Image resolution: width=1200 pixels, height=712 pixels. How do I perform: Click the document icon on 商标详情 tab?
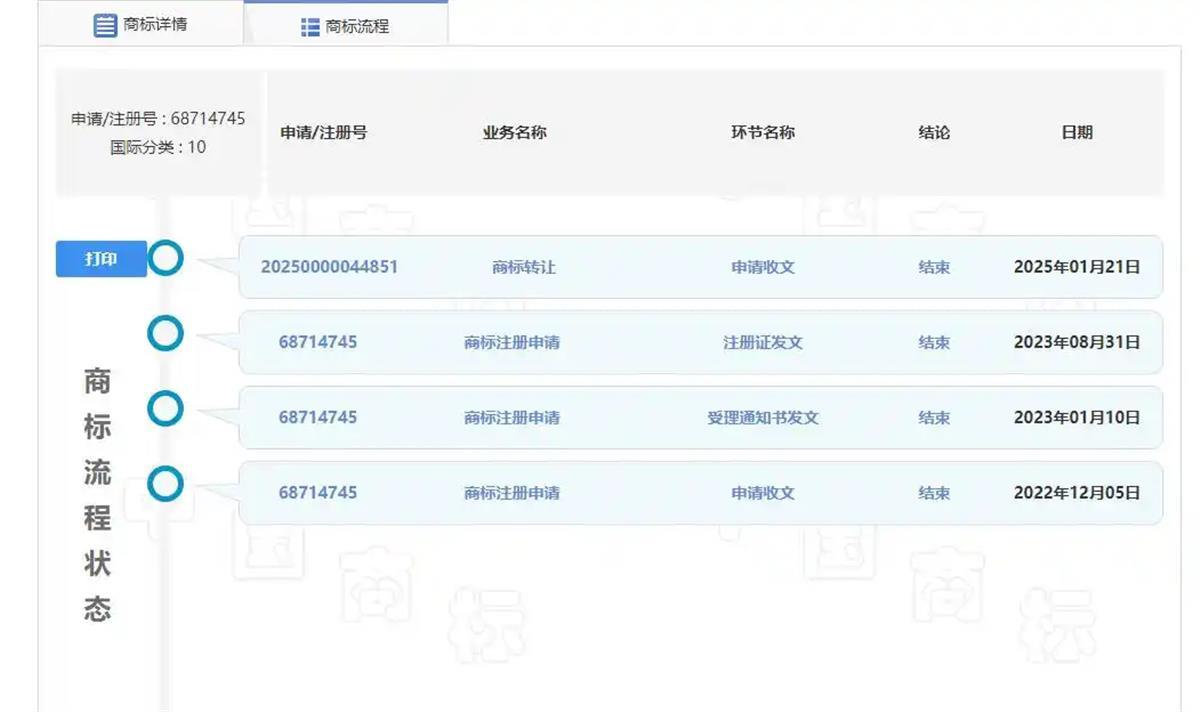pyautogui.click(x=106, y=24)
